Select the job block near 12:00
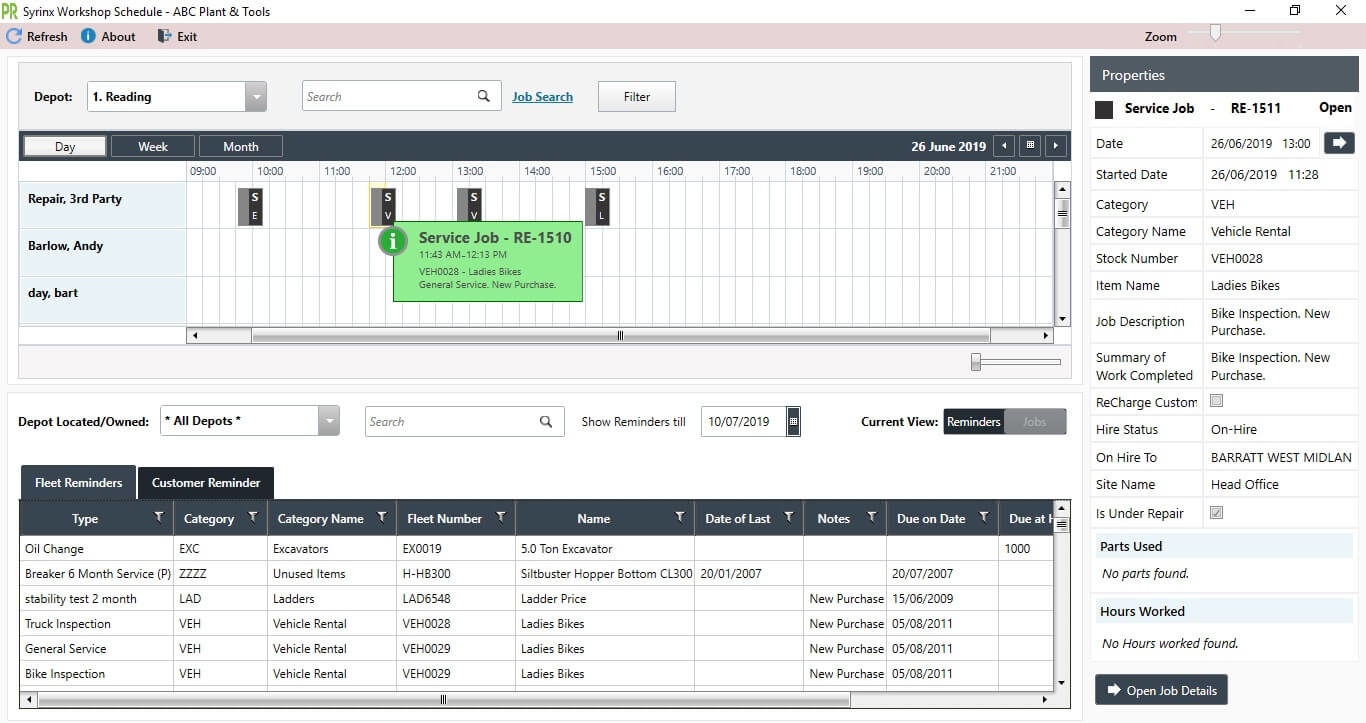Screen dimensions: 1366x723 pyautogui.click(x=383, y=206)
